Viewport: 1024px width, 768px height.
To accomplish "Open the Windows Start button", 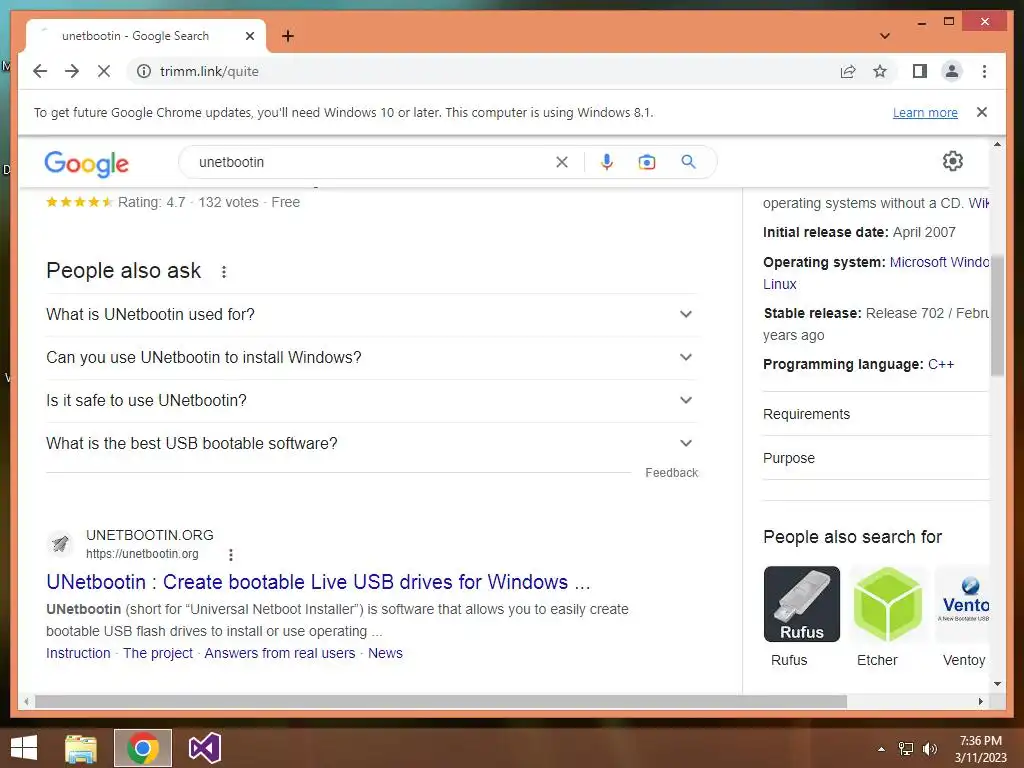I will pos(24,748).
